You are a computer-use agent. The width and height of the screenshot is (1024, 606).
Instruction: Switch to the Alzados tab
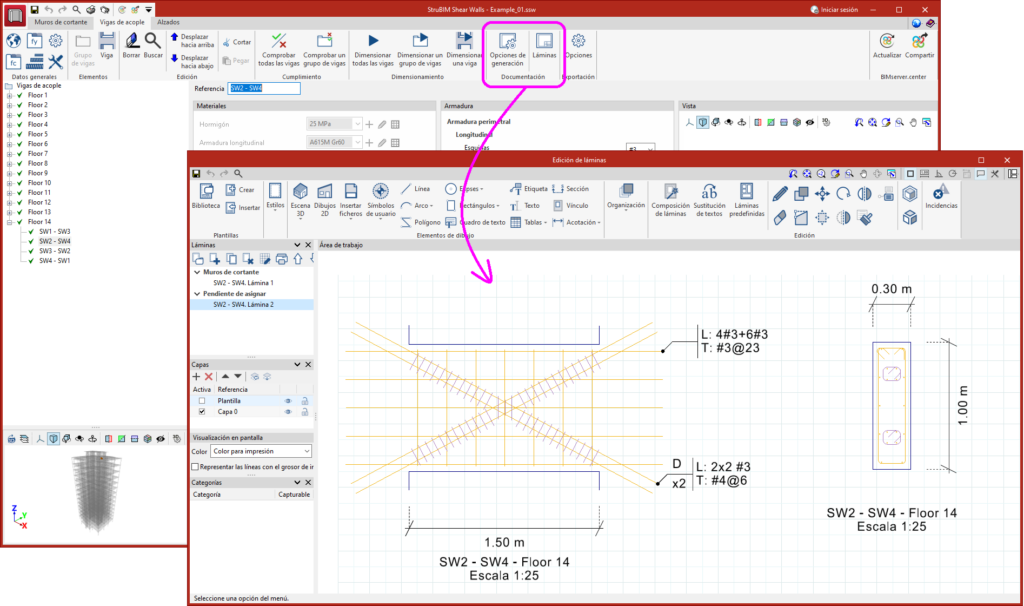pos(169,21)
